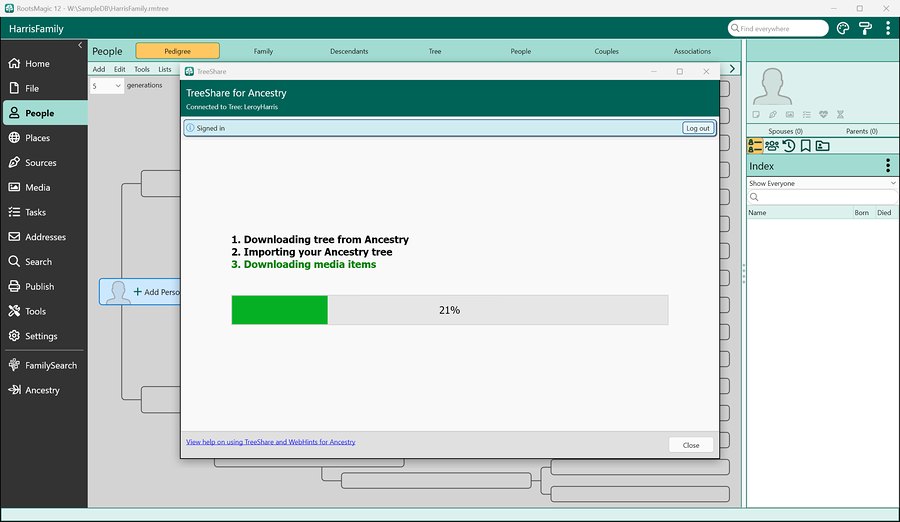
Task: Switch to the People list tab
Action: click(521, 51)
